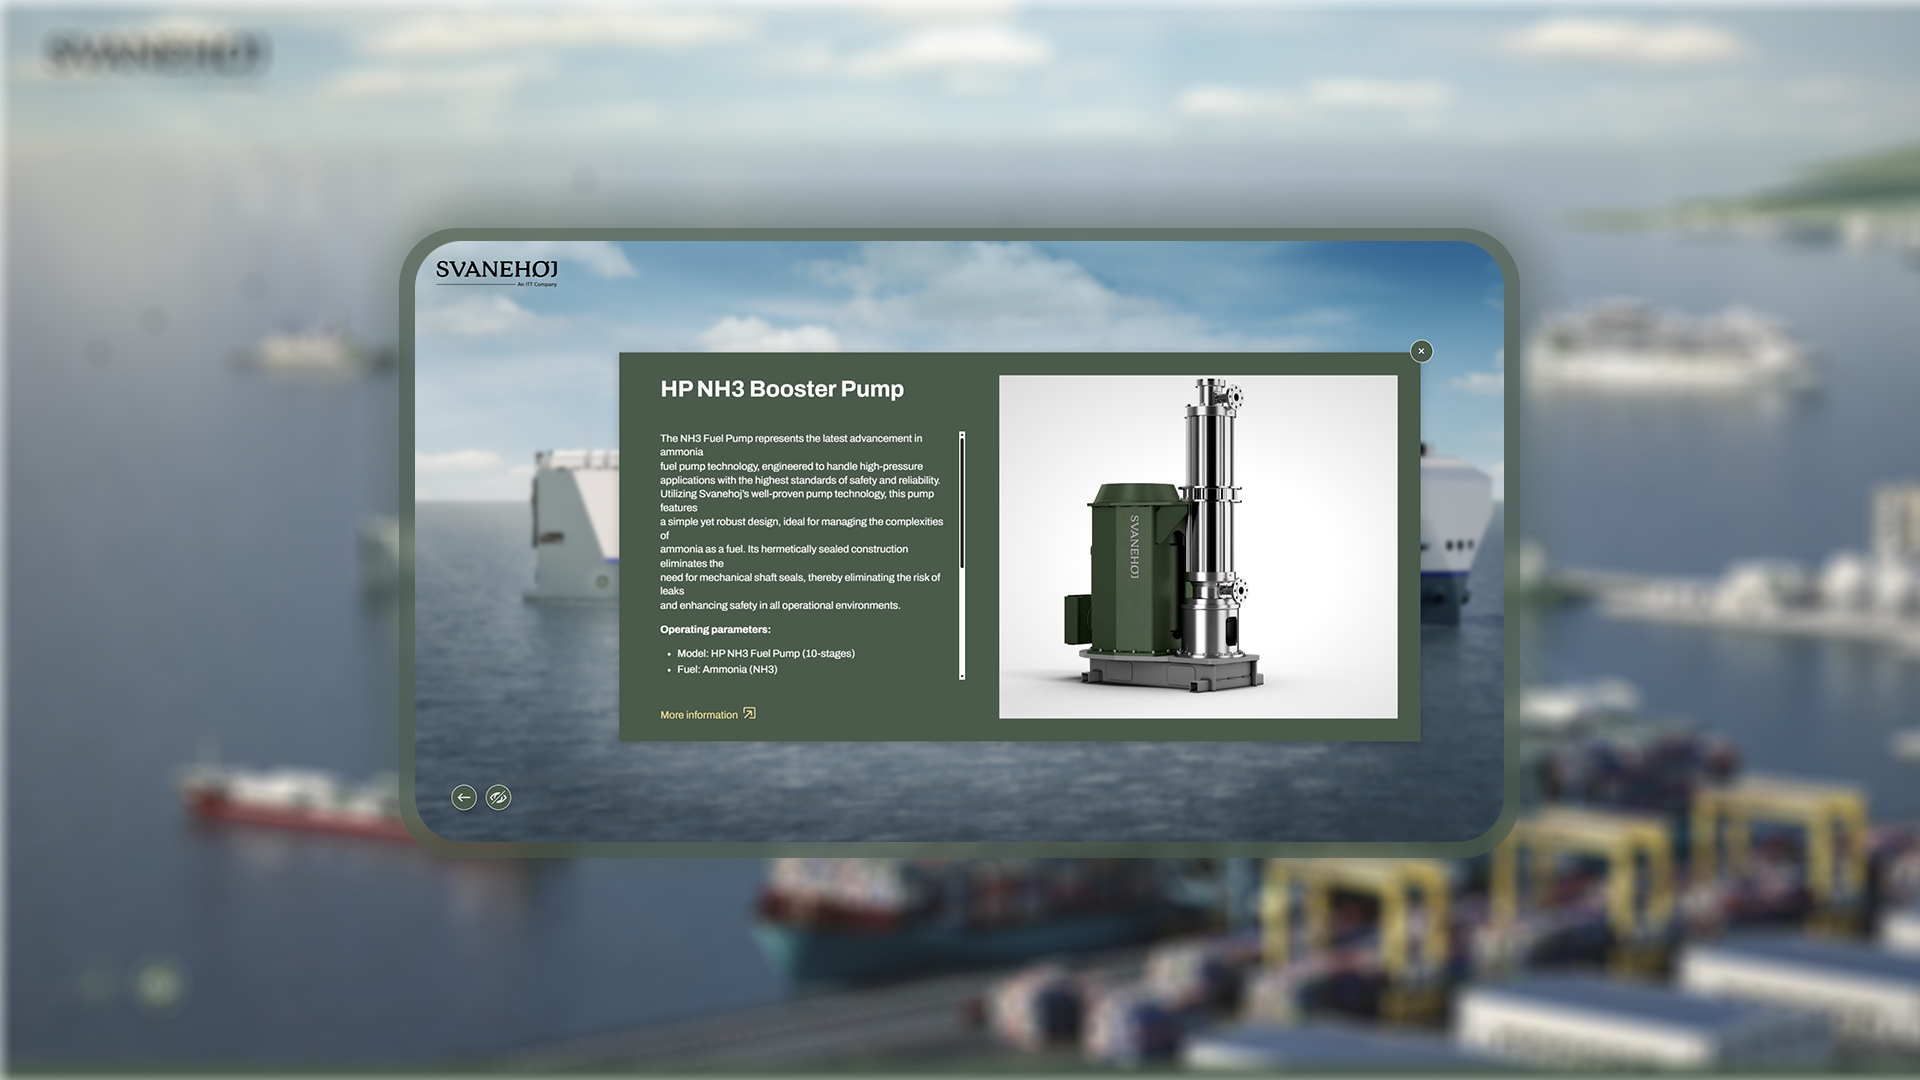1920x1080 pixels.
Task: Click the ITT Company tagline under the logo
Action: click(x=535, y=284)
